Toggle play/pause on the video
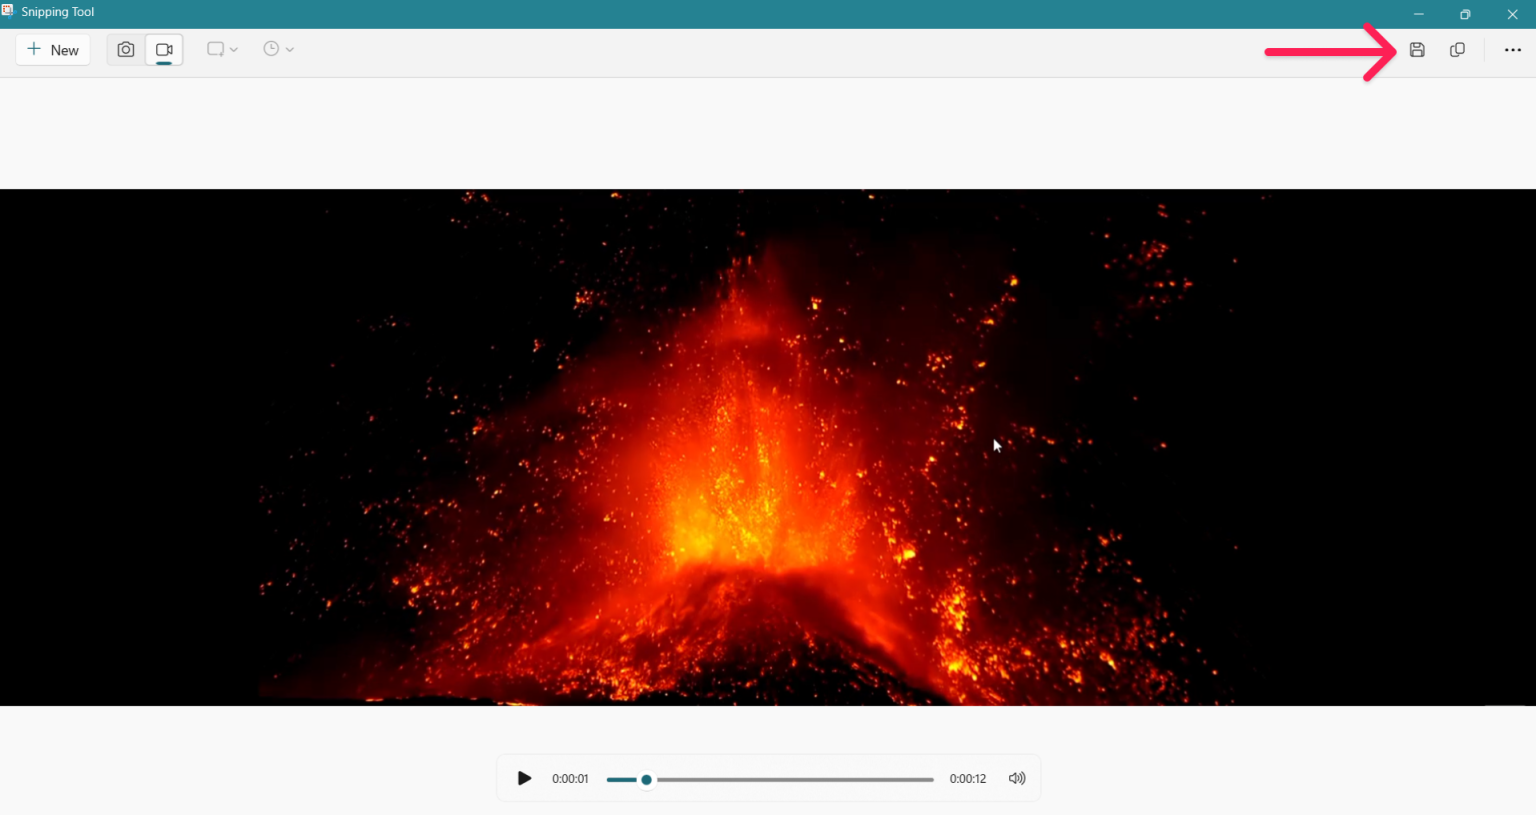This screenshot has width=1536, height=815. [524, 778]
